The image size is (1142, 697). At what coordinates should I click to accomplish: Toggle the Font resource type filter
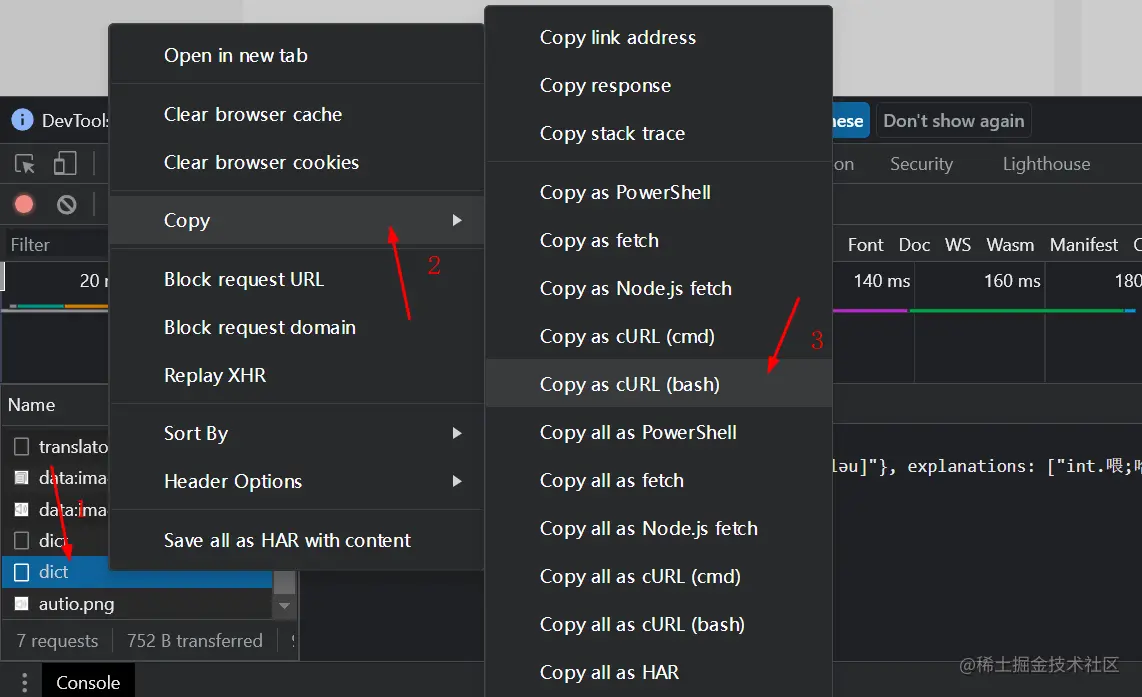point(865,245)
